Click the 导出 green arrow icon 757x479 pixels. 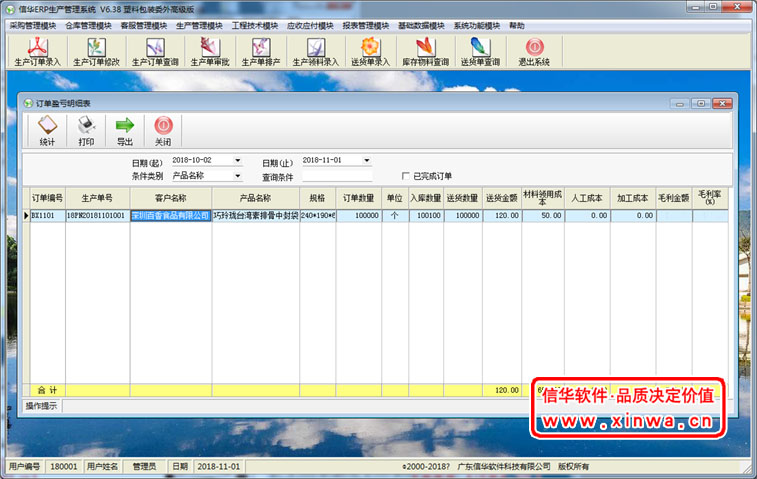pos(125,131)
